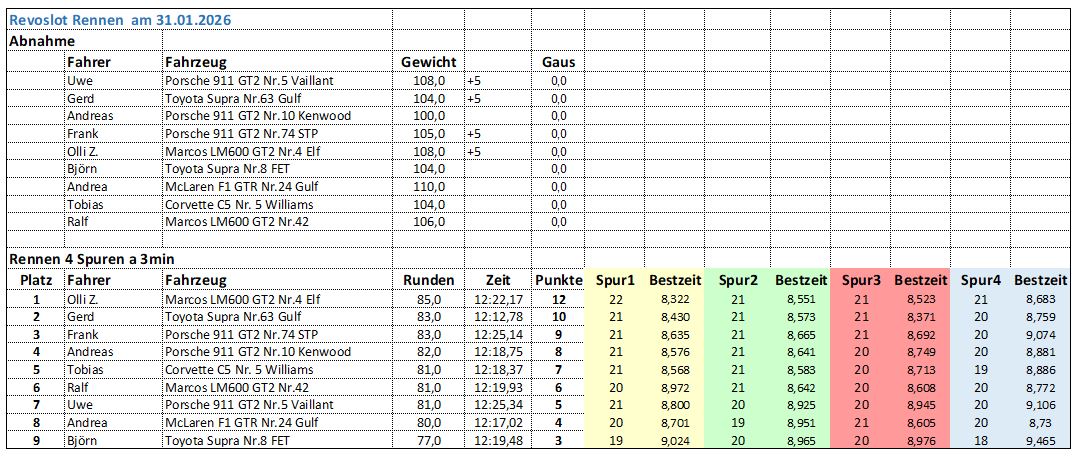Click best time 9,465 in the Spur4 column
This screenshot has height=457, width=1080.
[1040, 440]
